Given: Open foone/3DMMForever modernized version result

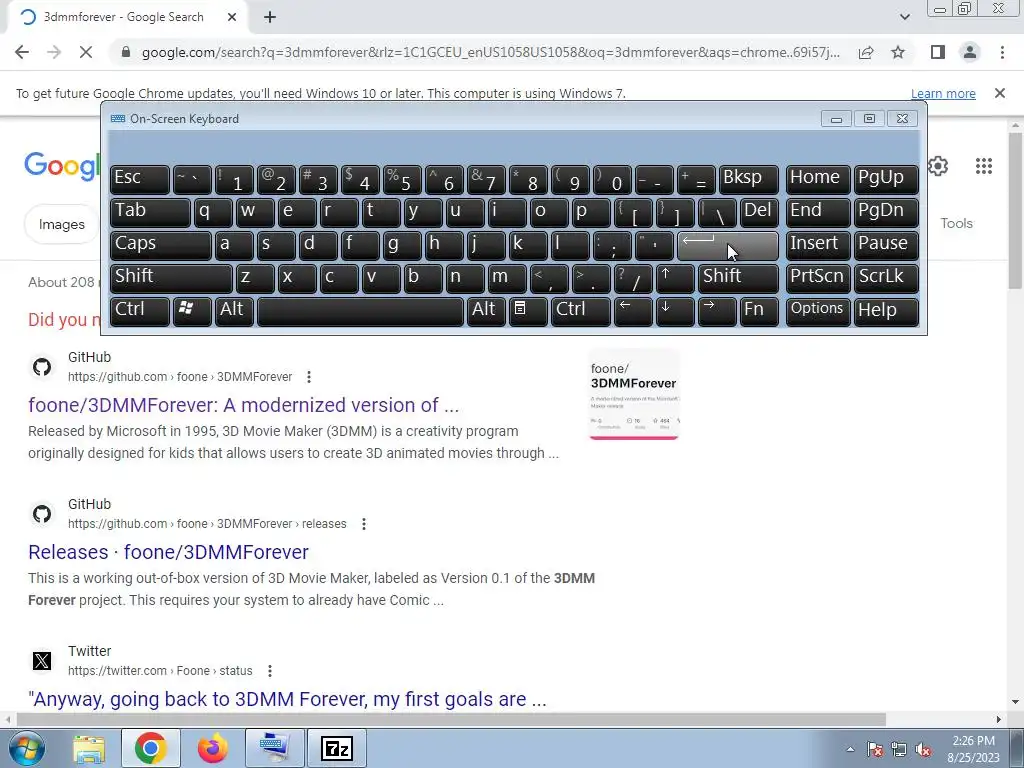Looking at the screenshot, I should point(244,405).
